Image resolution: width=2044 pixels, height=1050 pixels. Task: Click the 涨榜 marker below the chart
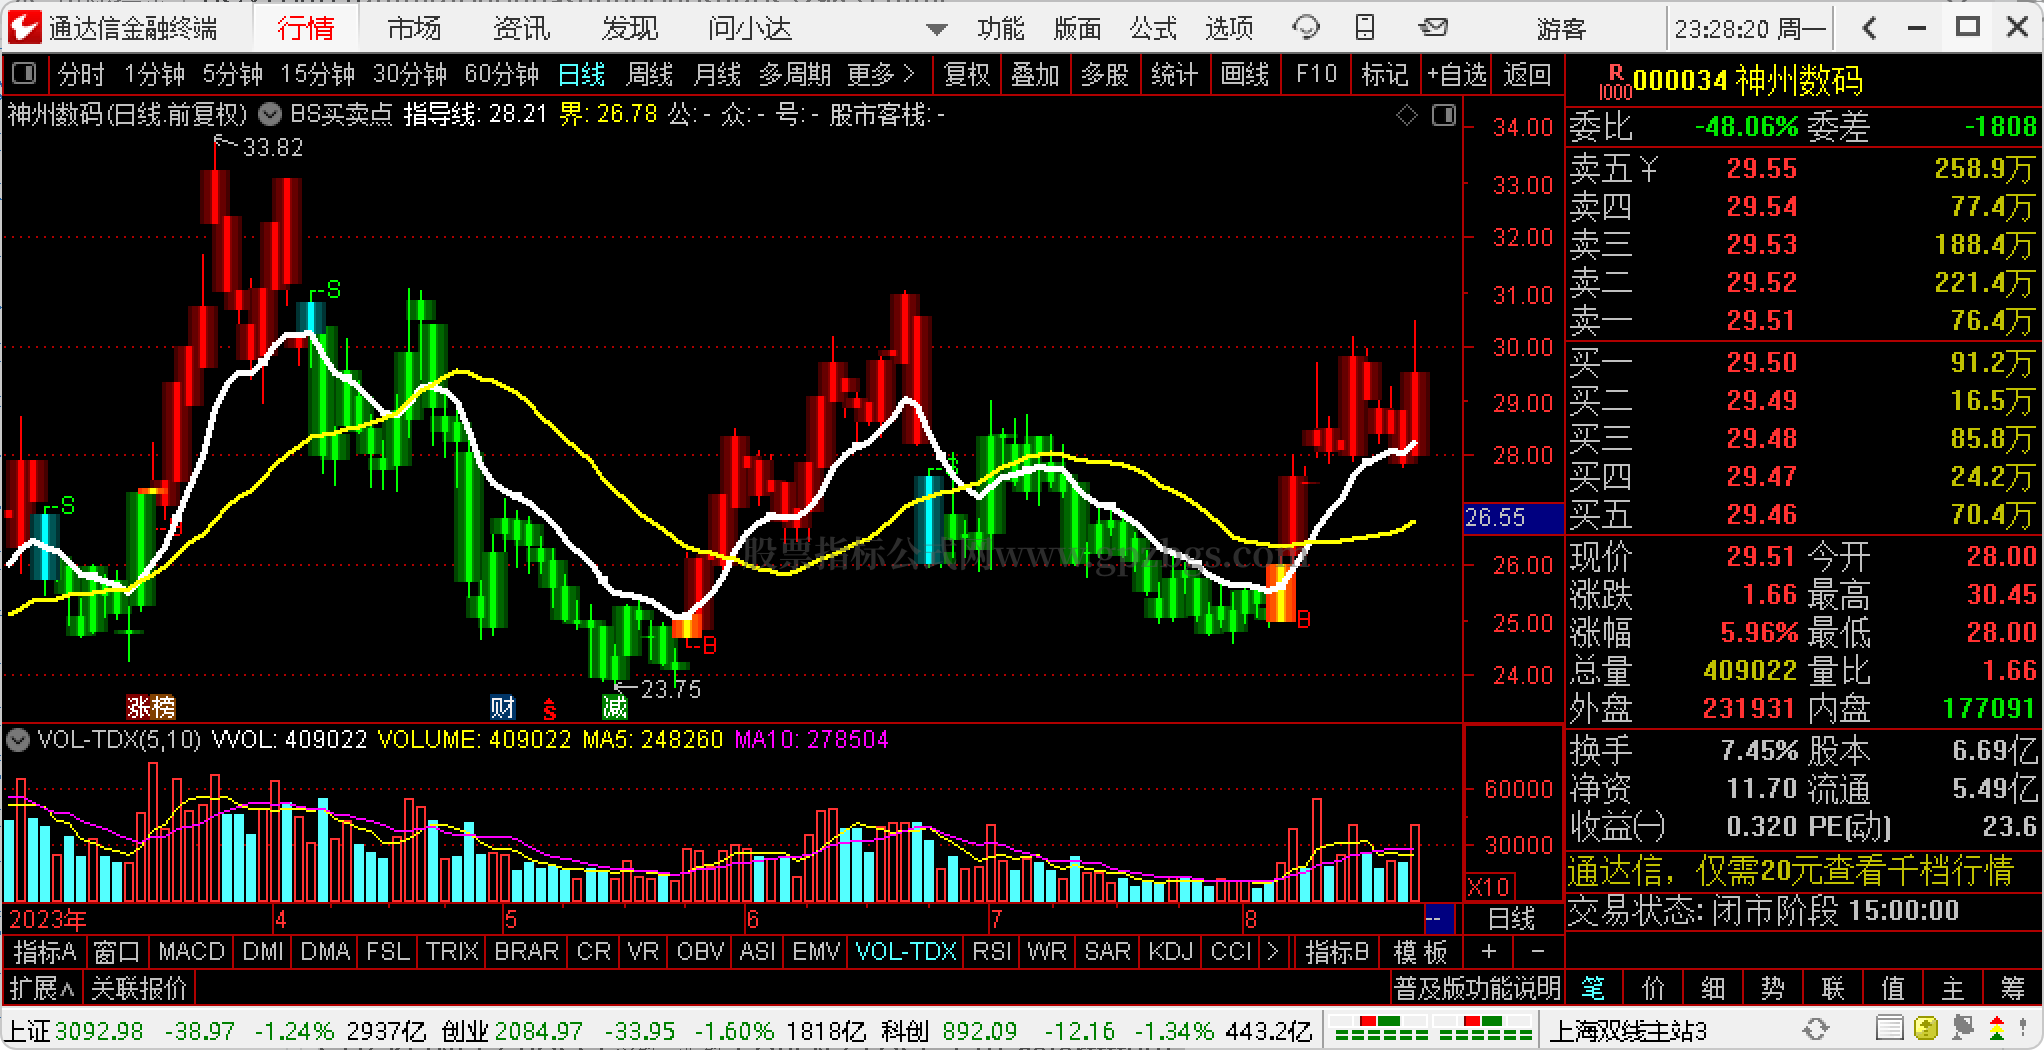[x=151, y=708]
